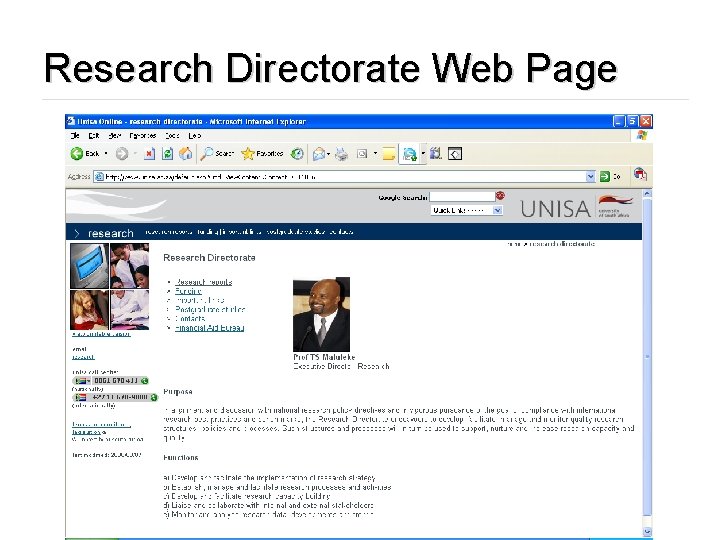Click the link under the sidebar photos
The image size is (720, 540).
pos(101,334)
